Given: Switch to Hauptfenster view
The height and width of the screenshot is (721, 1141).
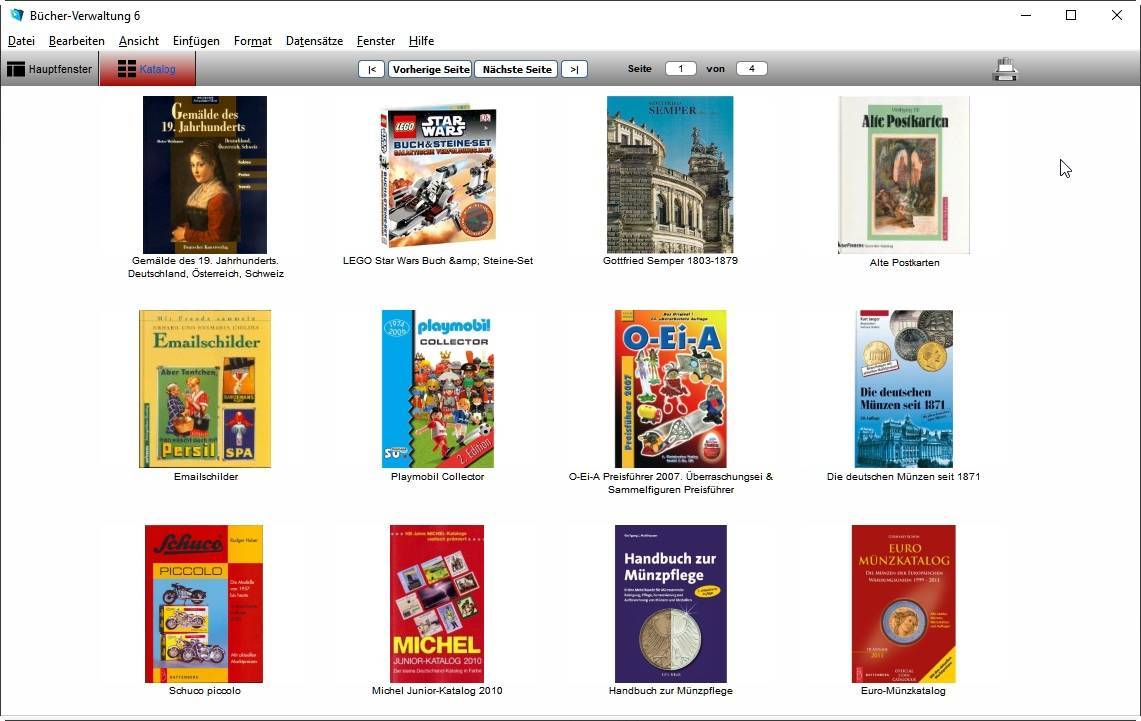Looking at the screenshot, I should click(x=50, y=69).
